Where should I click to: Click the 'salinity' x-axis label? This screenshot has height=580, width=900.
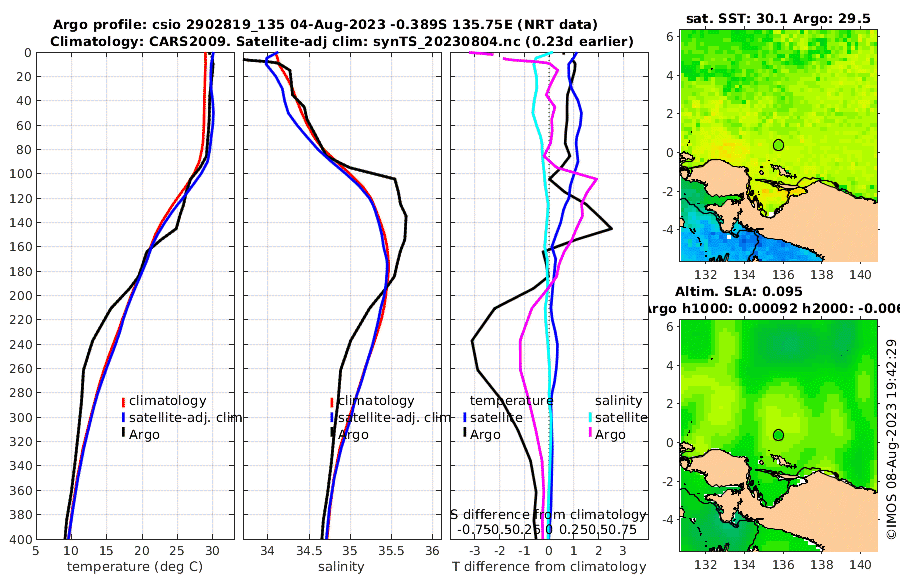click(x=342, y=567)
